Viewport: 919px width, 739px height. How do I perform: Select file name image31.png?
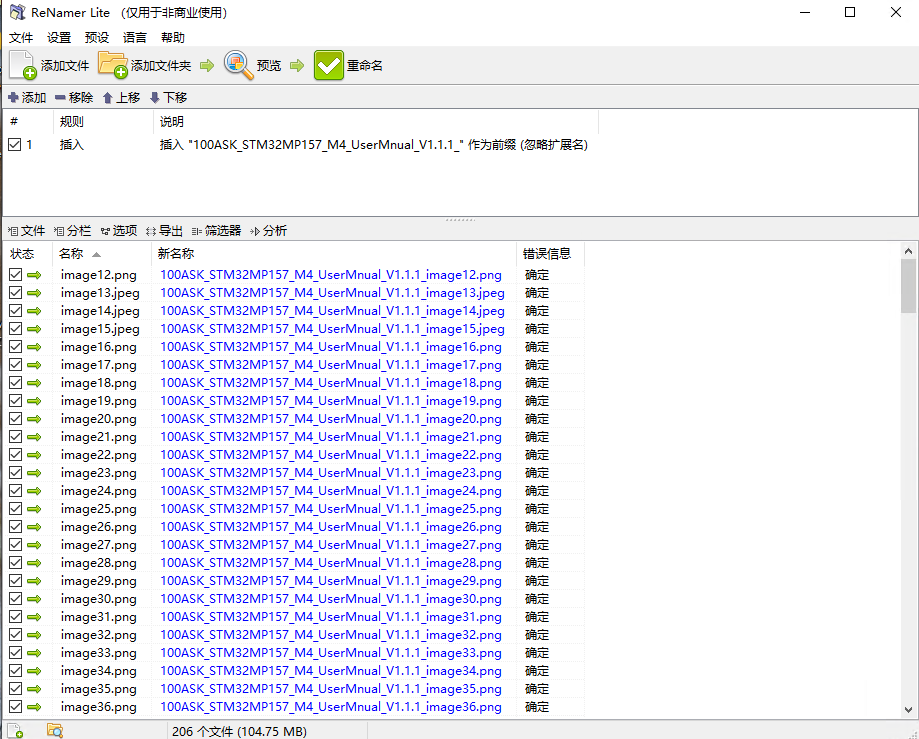(98, 617)
